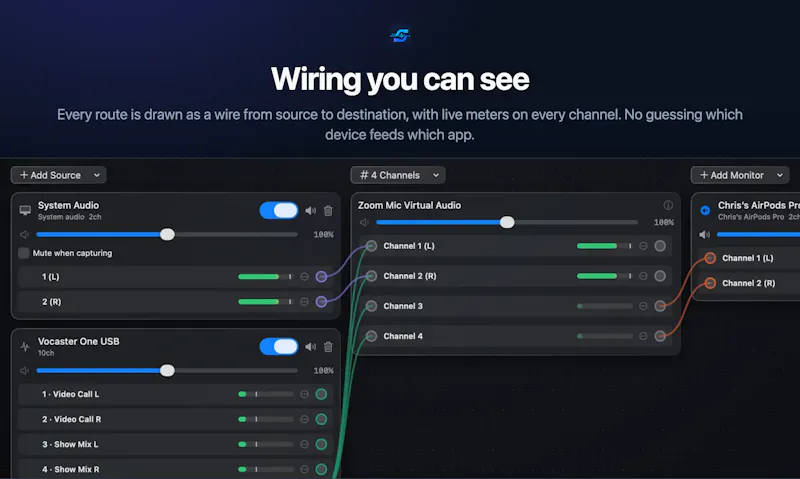Click minus icon on 4 - Show Mix R
The width and height of the screenshot is (800, 479).
tap(304, 469)
